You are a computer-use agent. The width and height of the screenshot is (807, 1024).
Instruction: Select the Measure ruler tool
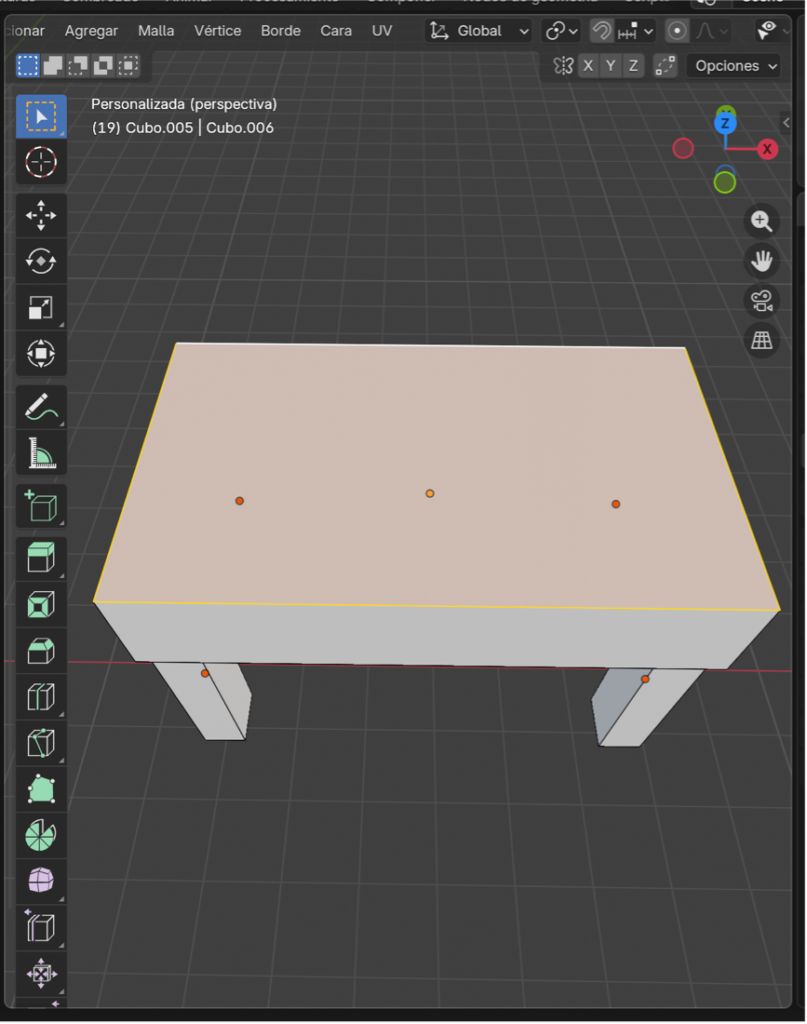(x=41, y=453)
